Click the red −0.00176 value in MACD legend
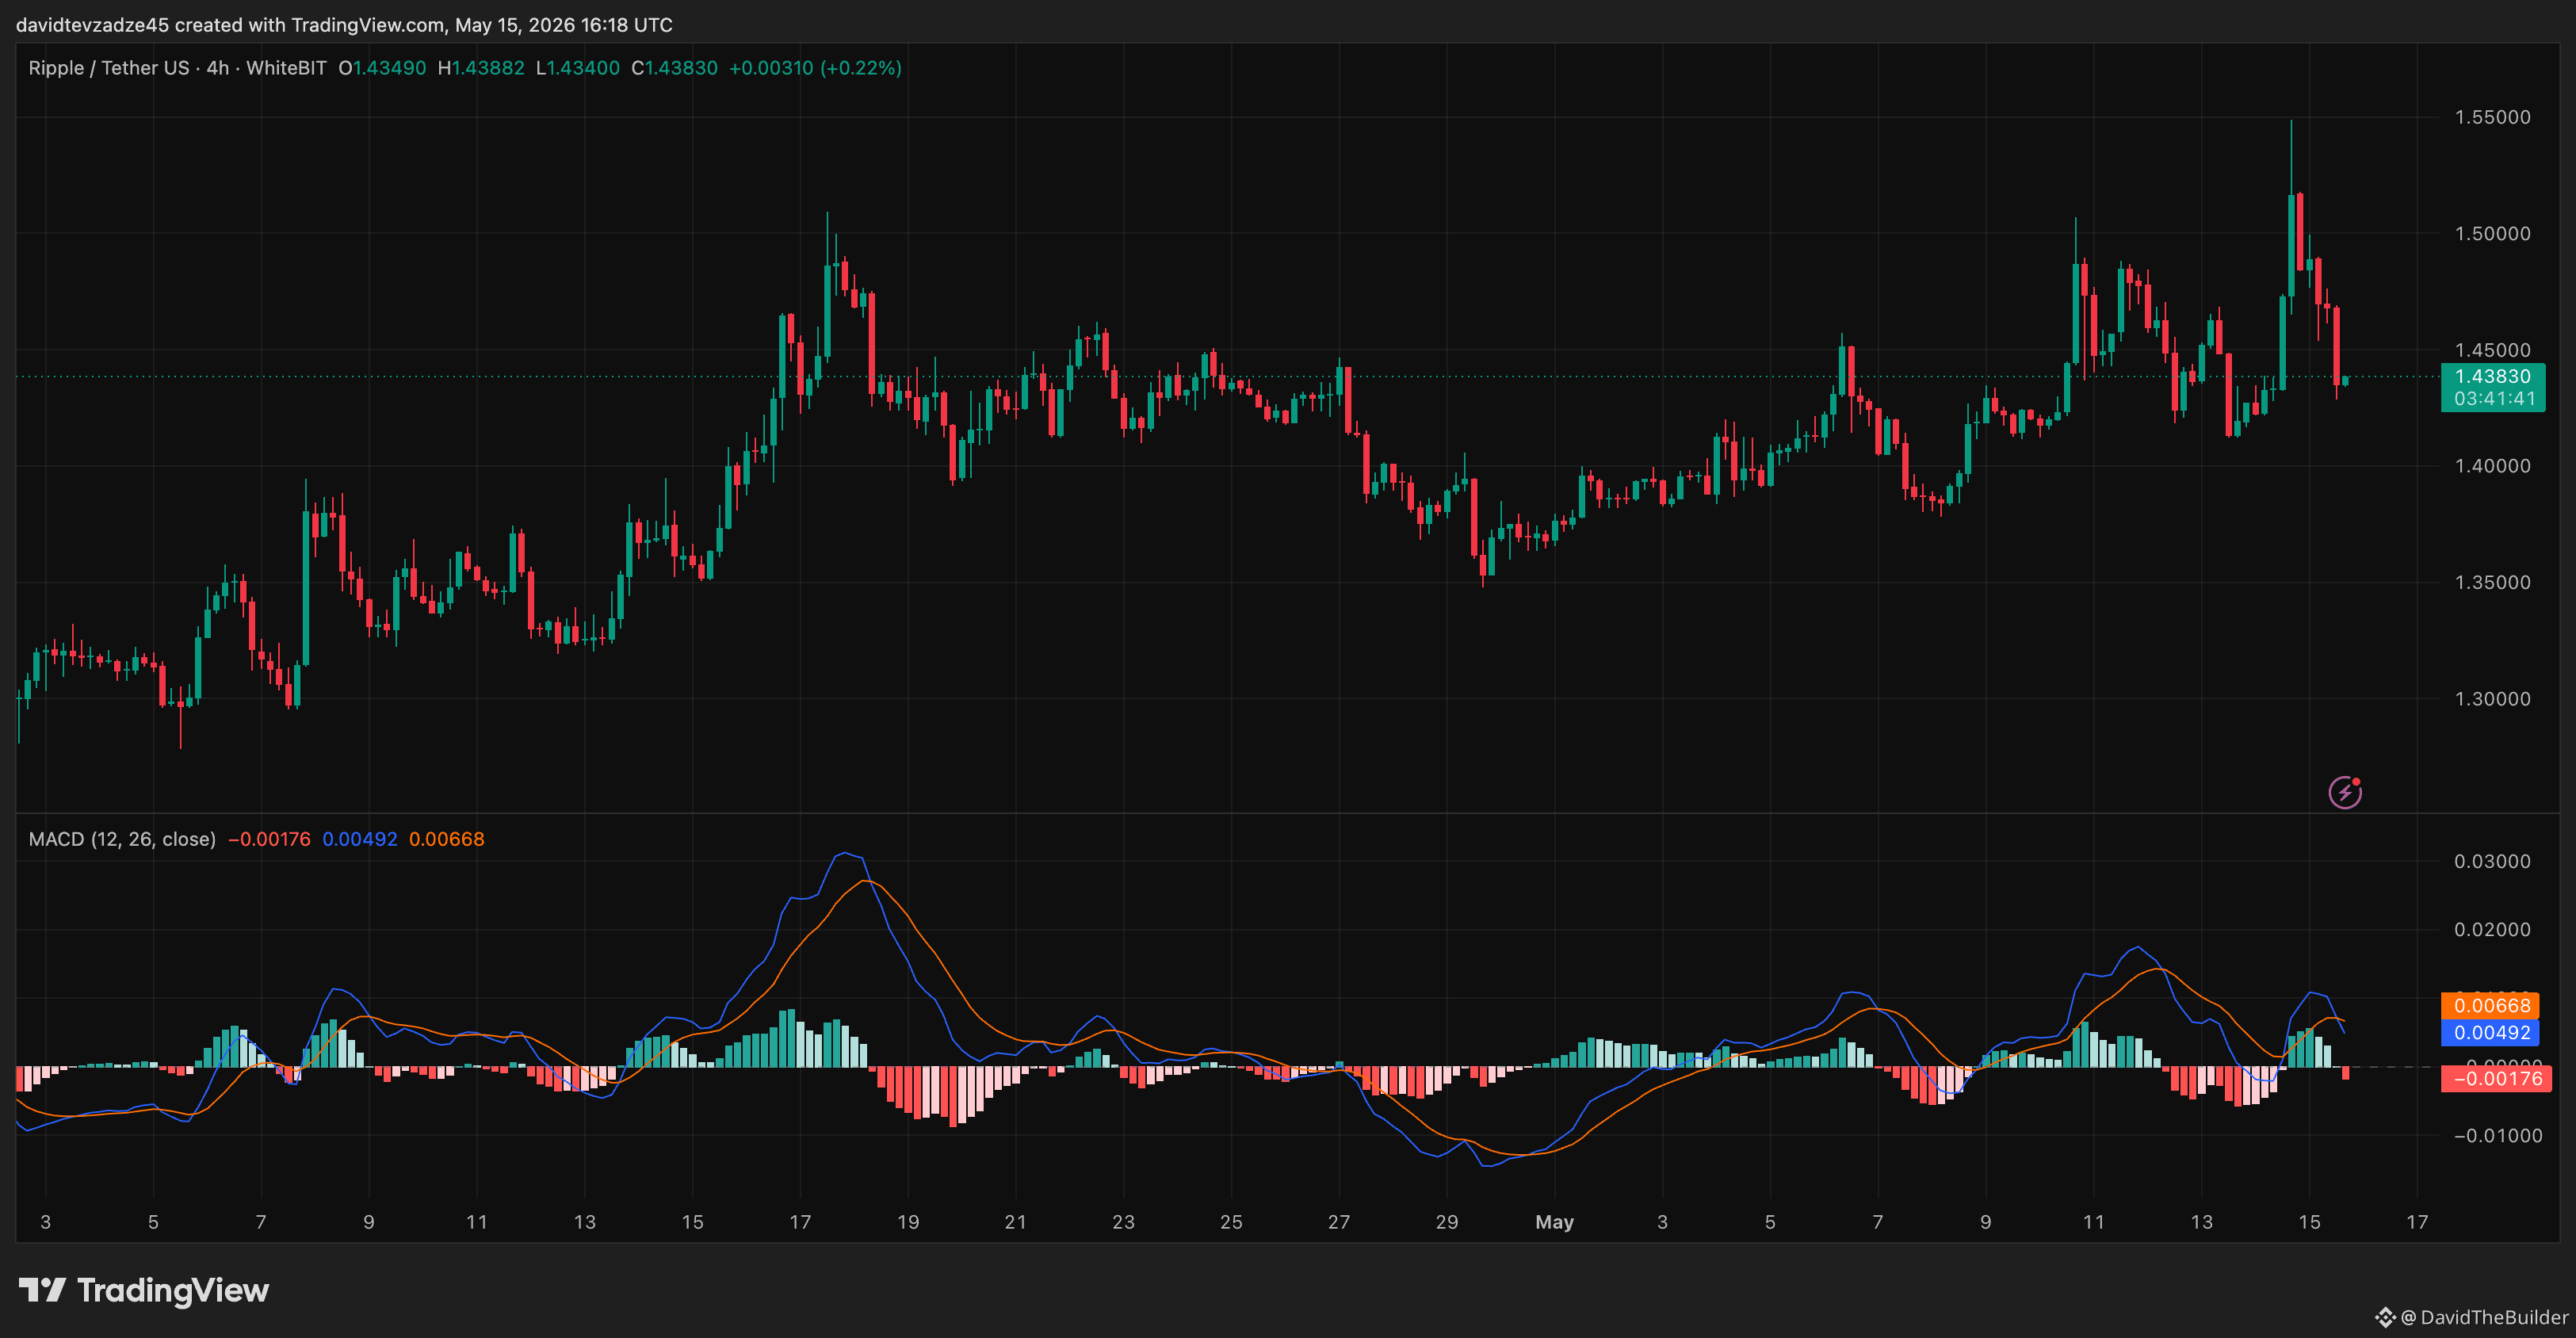The height and width of the screenshot is (1338, 2576). 270,839
